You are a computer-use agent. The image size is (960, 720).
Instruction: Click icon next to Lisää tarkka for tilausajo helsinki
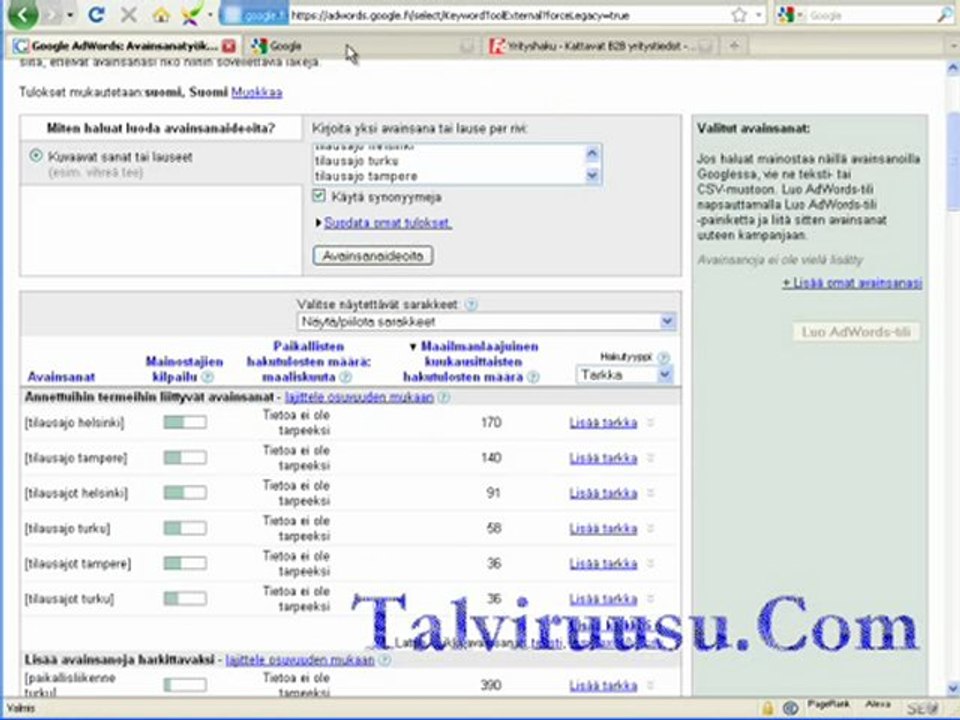tap(651, 422)
